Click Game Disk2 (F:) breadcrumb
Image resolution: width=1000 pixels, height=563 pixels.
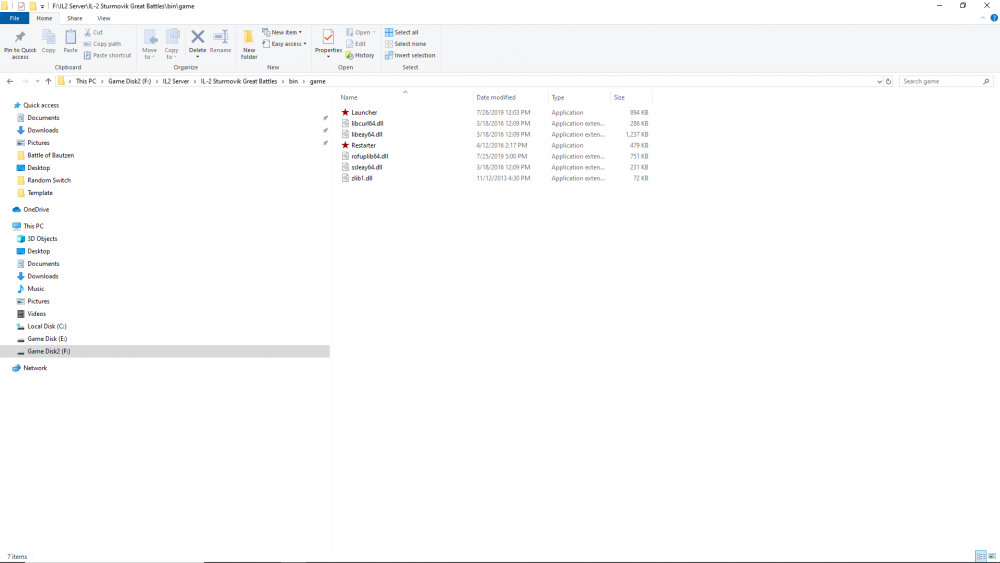coord(129,82)
